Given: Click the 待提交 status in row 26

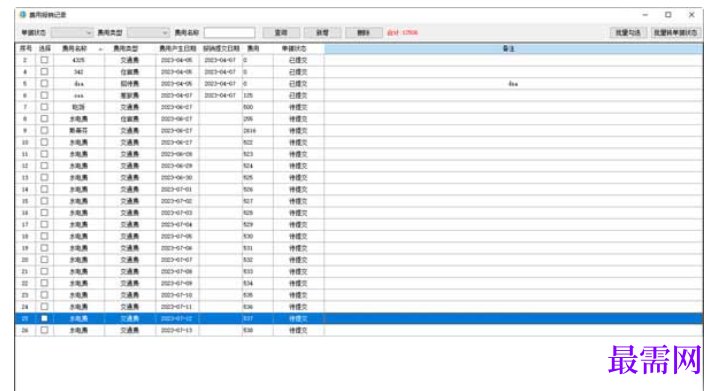Looking at the screenshot, I should coord(298,330).
